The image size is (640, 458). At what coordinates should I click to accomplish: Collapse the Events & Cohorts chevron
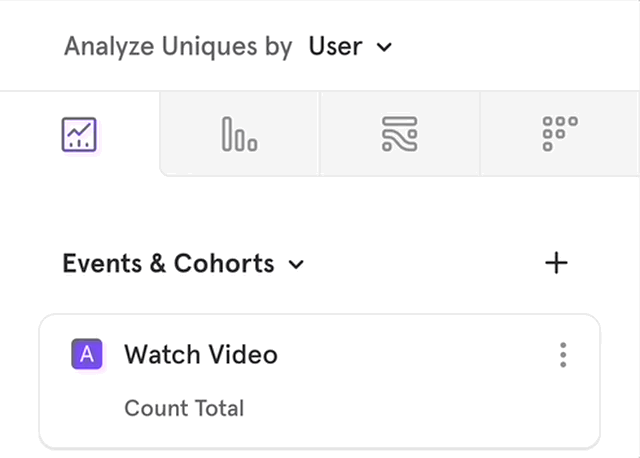click(296, 265)
